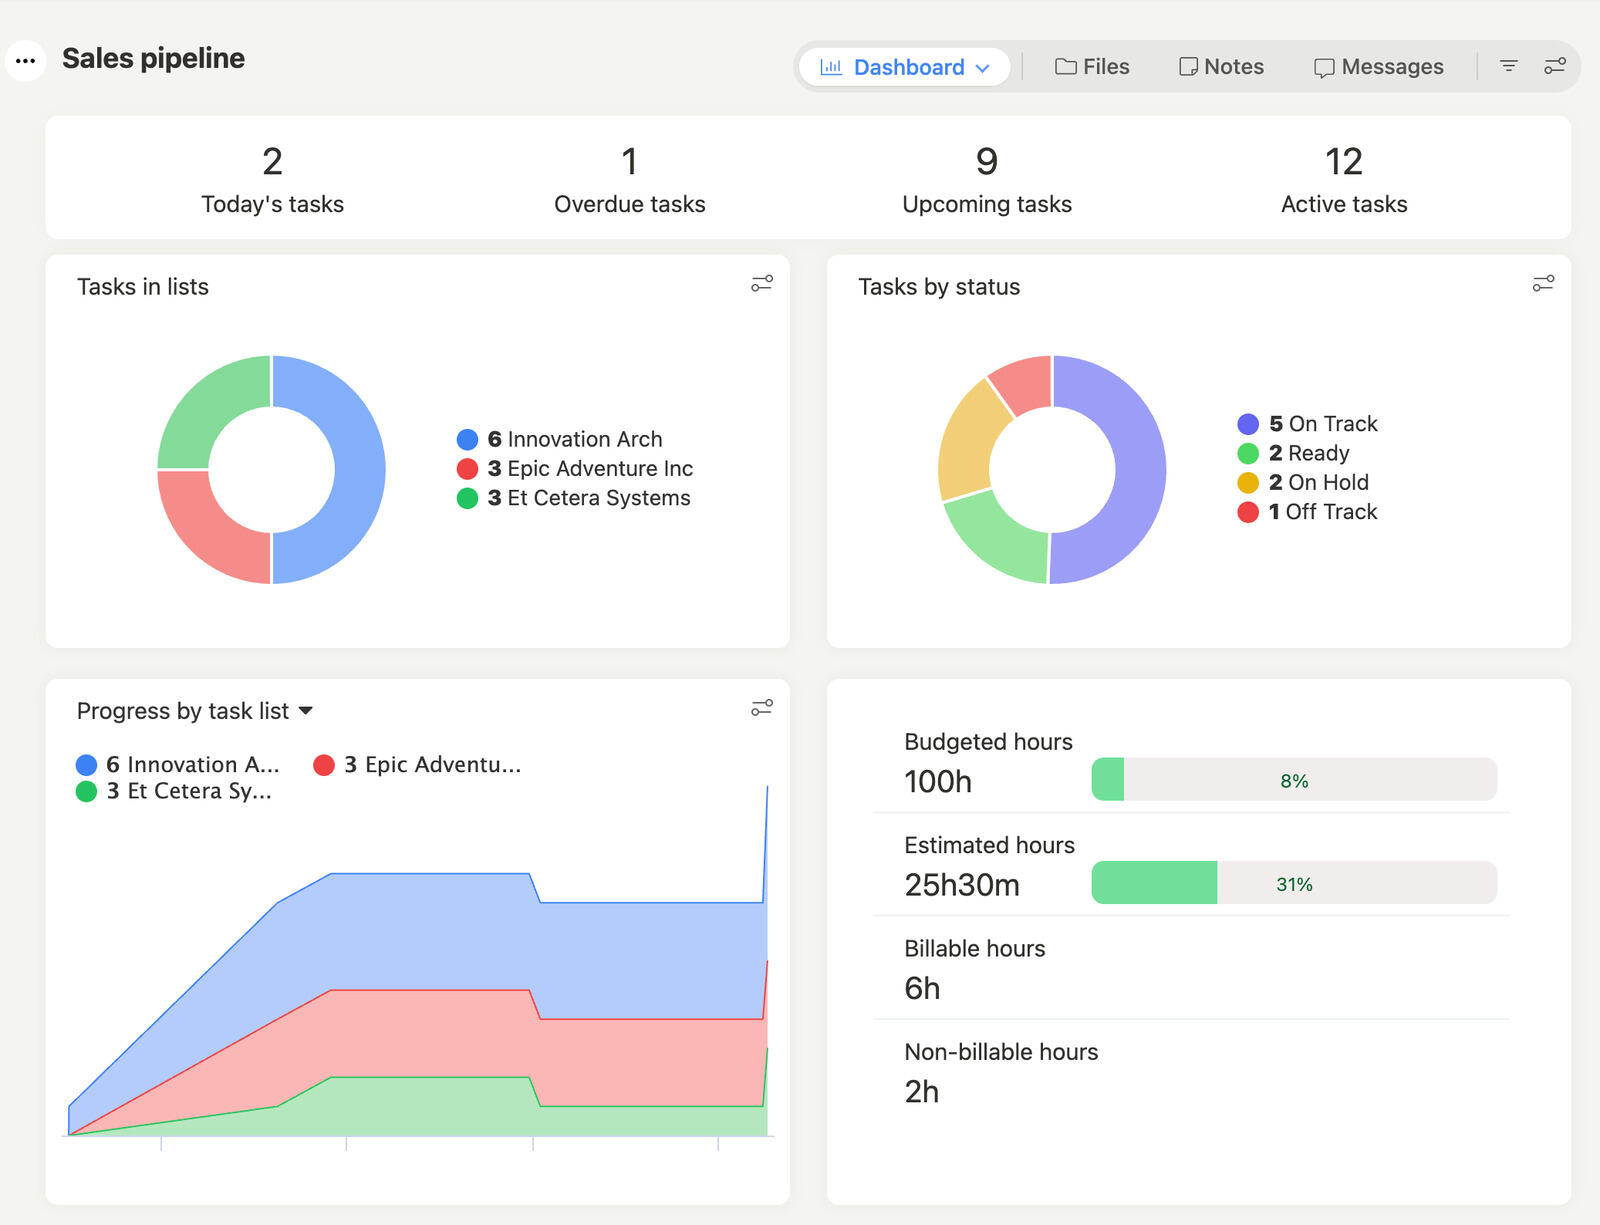Switch to the Notes tab
Image resolution: width=1600 pixels, height=1225 pixels.
click(x=1221, y=67)
